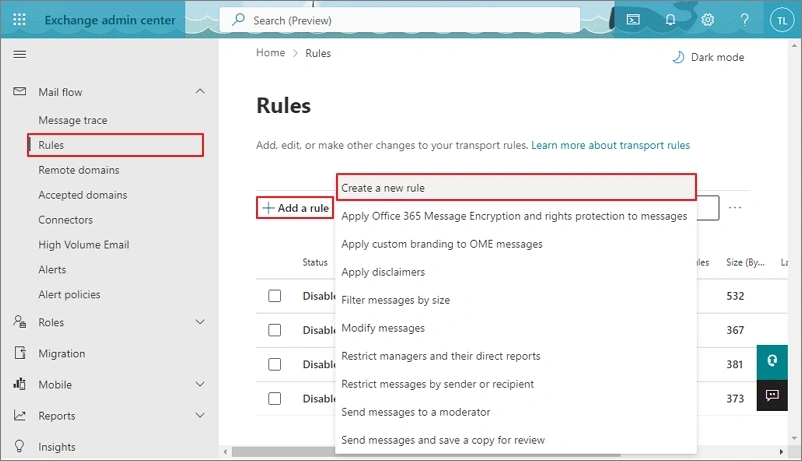
Task: Open the settings gear icon
Action: (707, 20)
